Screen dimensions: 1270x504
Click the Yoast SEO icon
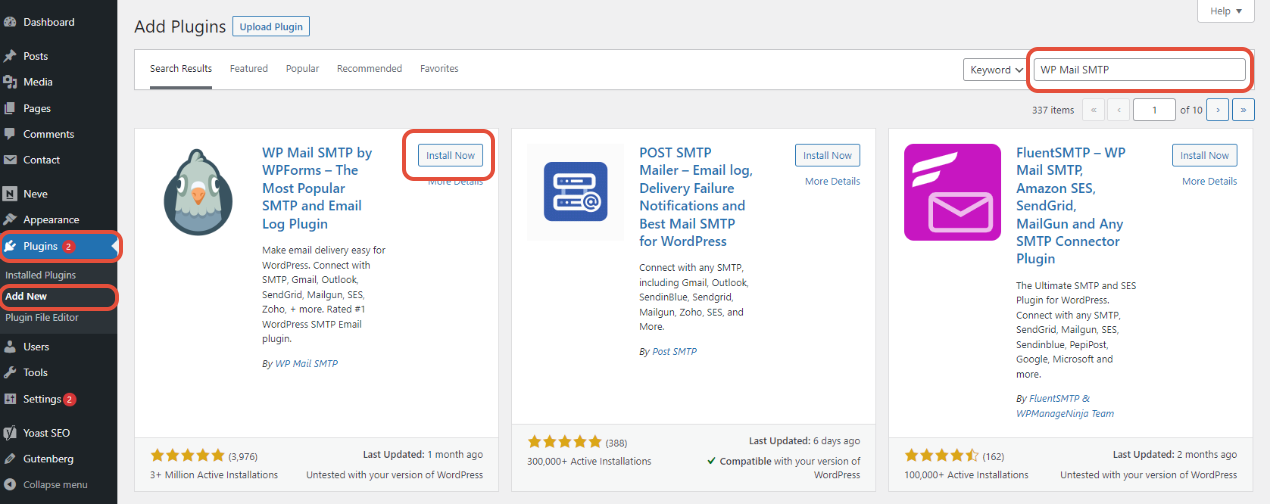click(x=10, y=433)
